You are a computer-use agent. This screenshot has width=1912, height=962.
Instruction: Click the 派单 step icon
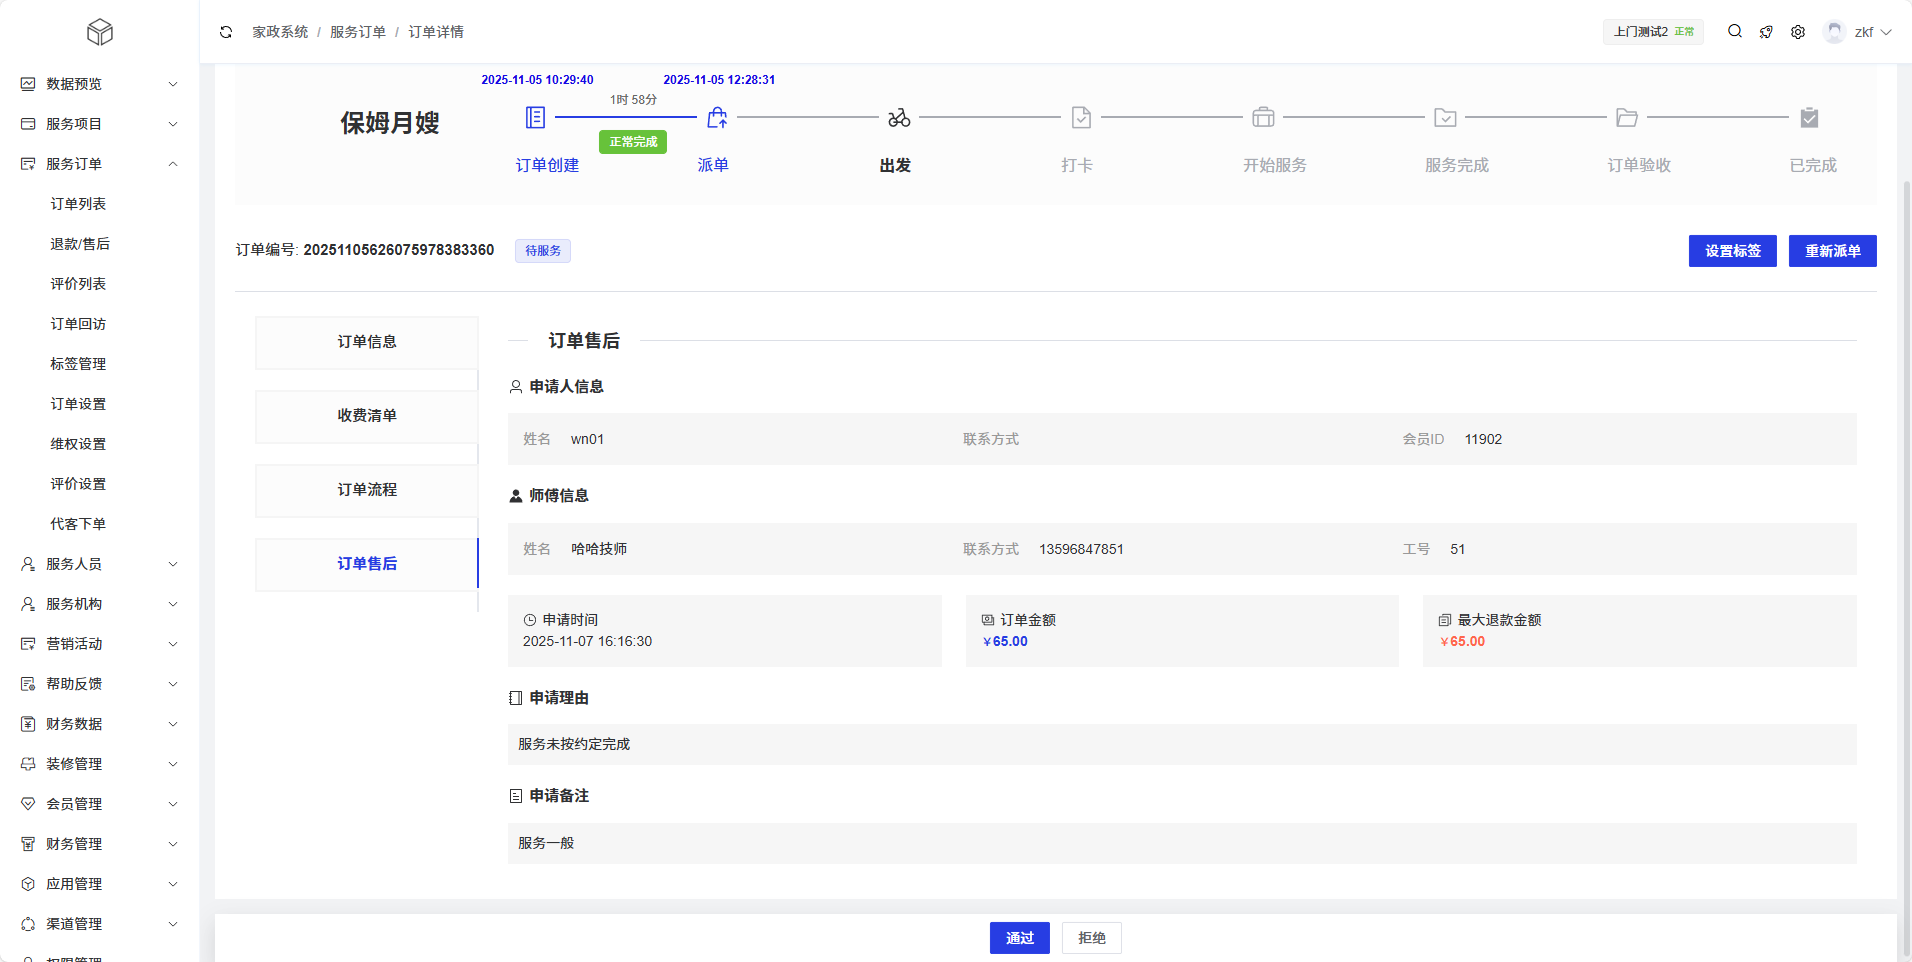click(717, 118)
